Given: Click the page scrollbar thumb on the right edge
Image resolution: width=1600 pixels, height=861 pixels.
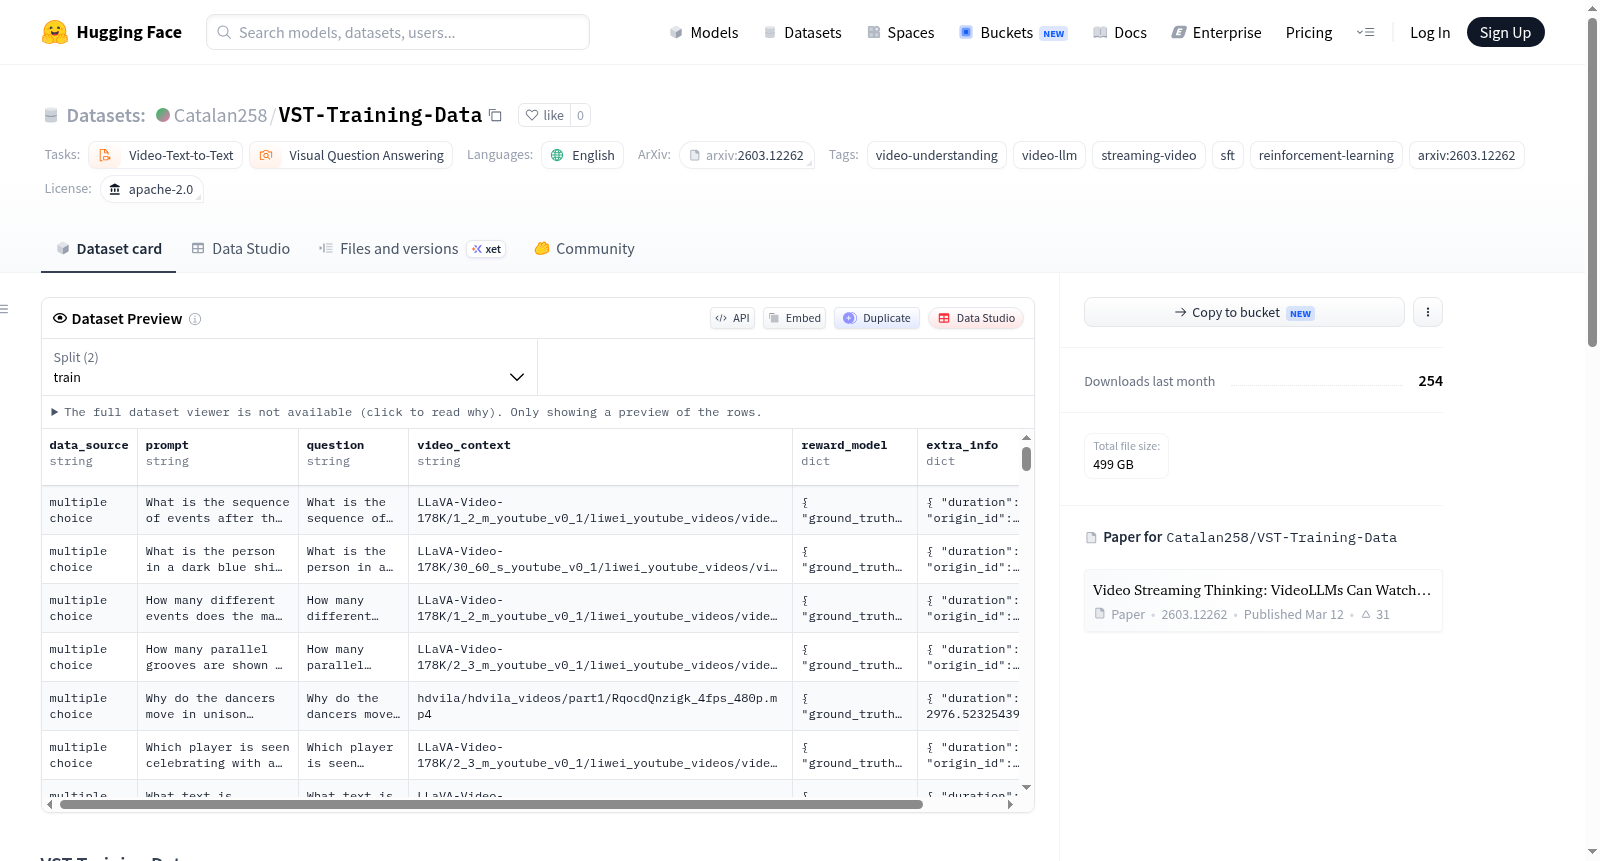Looking at the screenshot, I should coord(1592,180).
